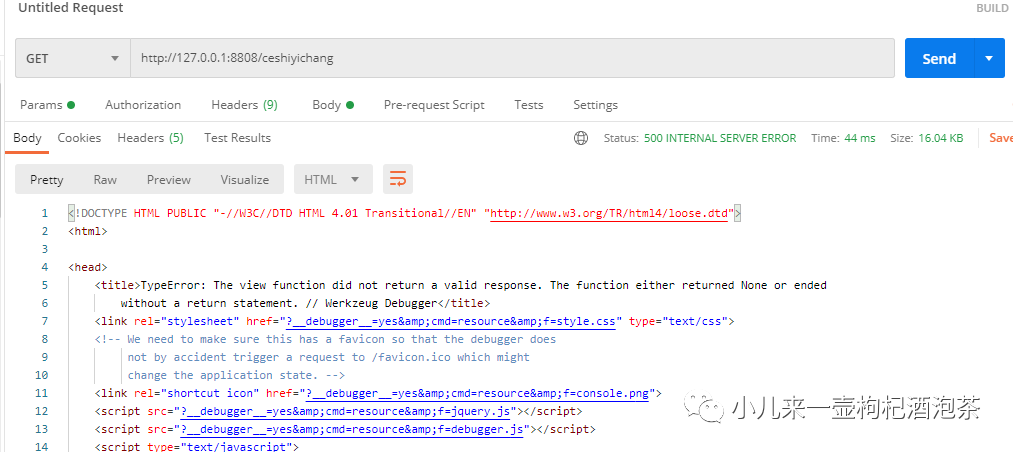Open the request Headers (9) tab
Viewport: 1013px width, 452px height.
pos(244,105)
